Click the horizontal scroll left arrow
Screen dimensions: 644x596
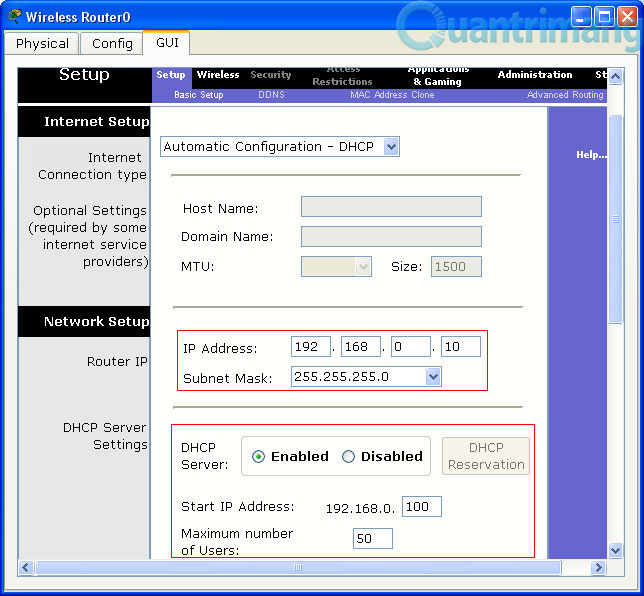pos(25,568)
